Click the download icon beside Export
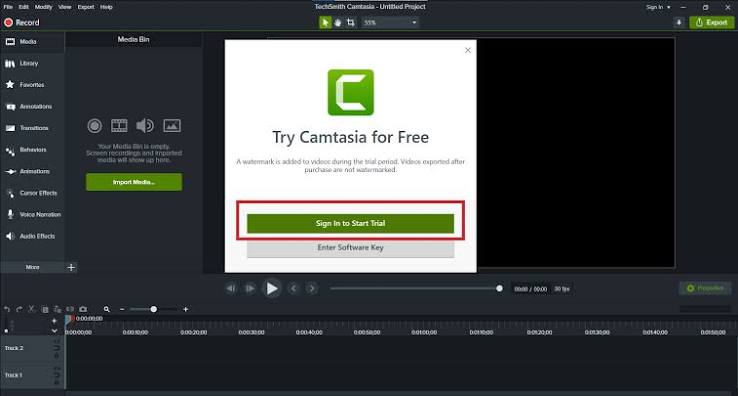 (679, 23)
